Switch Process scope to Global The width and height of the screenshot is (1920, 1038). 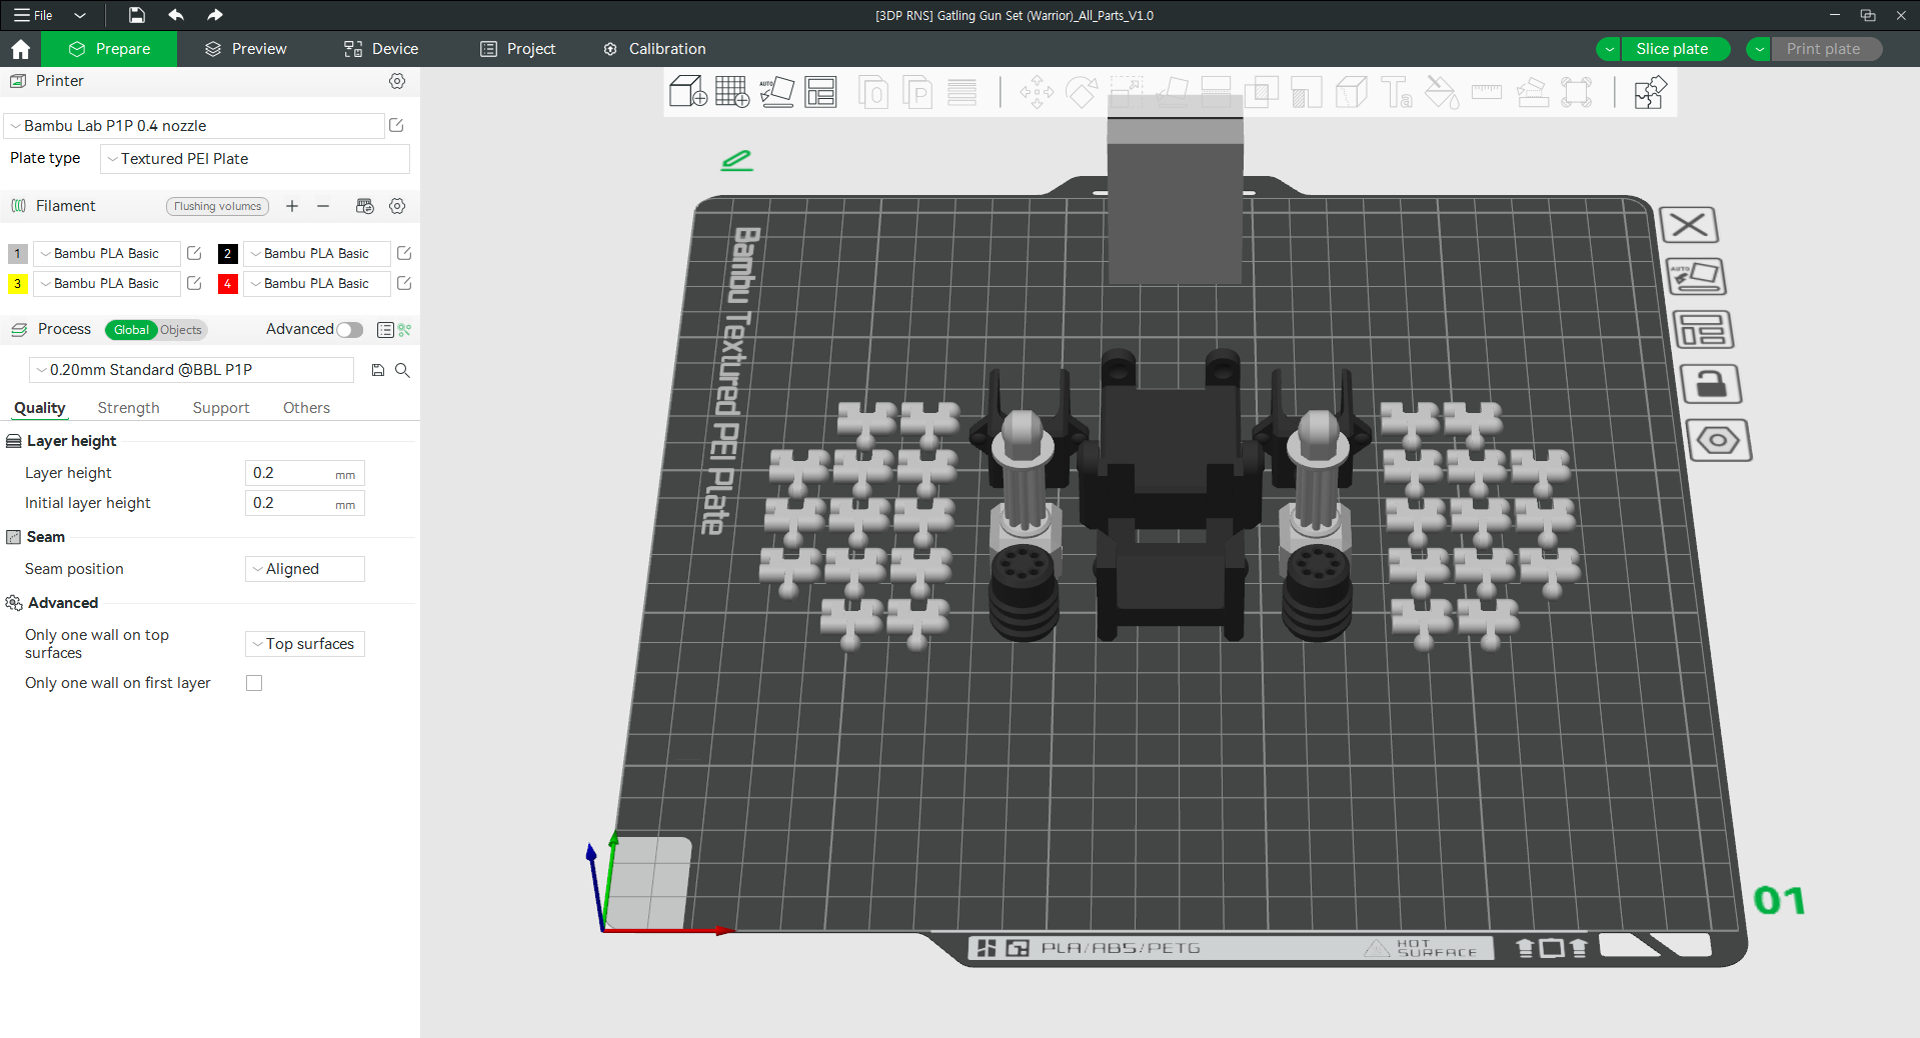(x=131, y=330)
